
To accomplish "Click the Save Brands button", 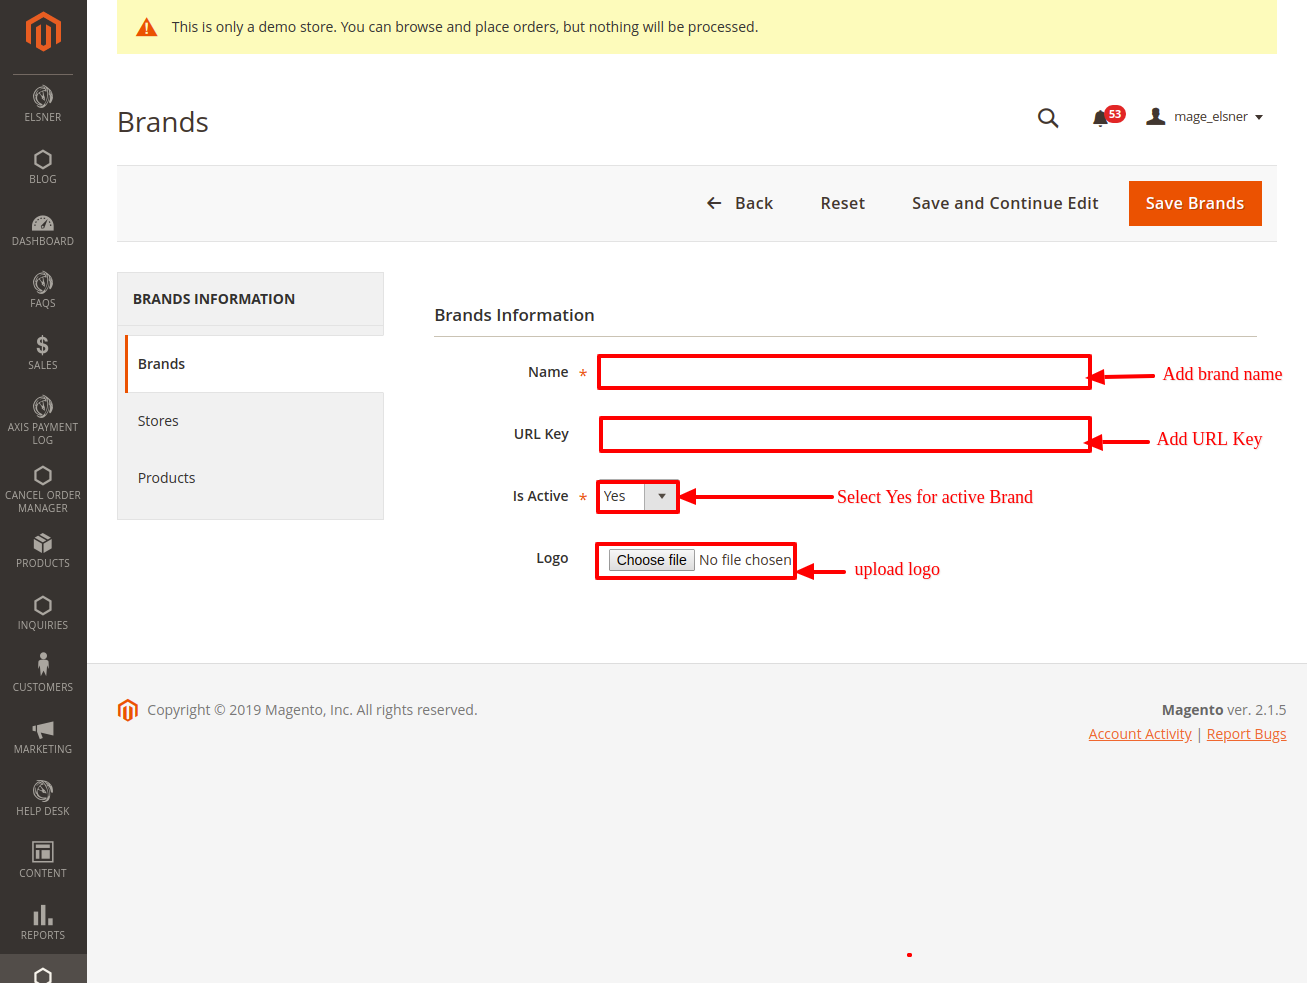I will click(1194, 203).
